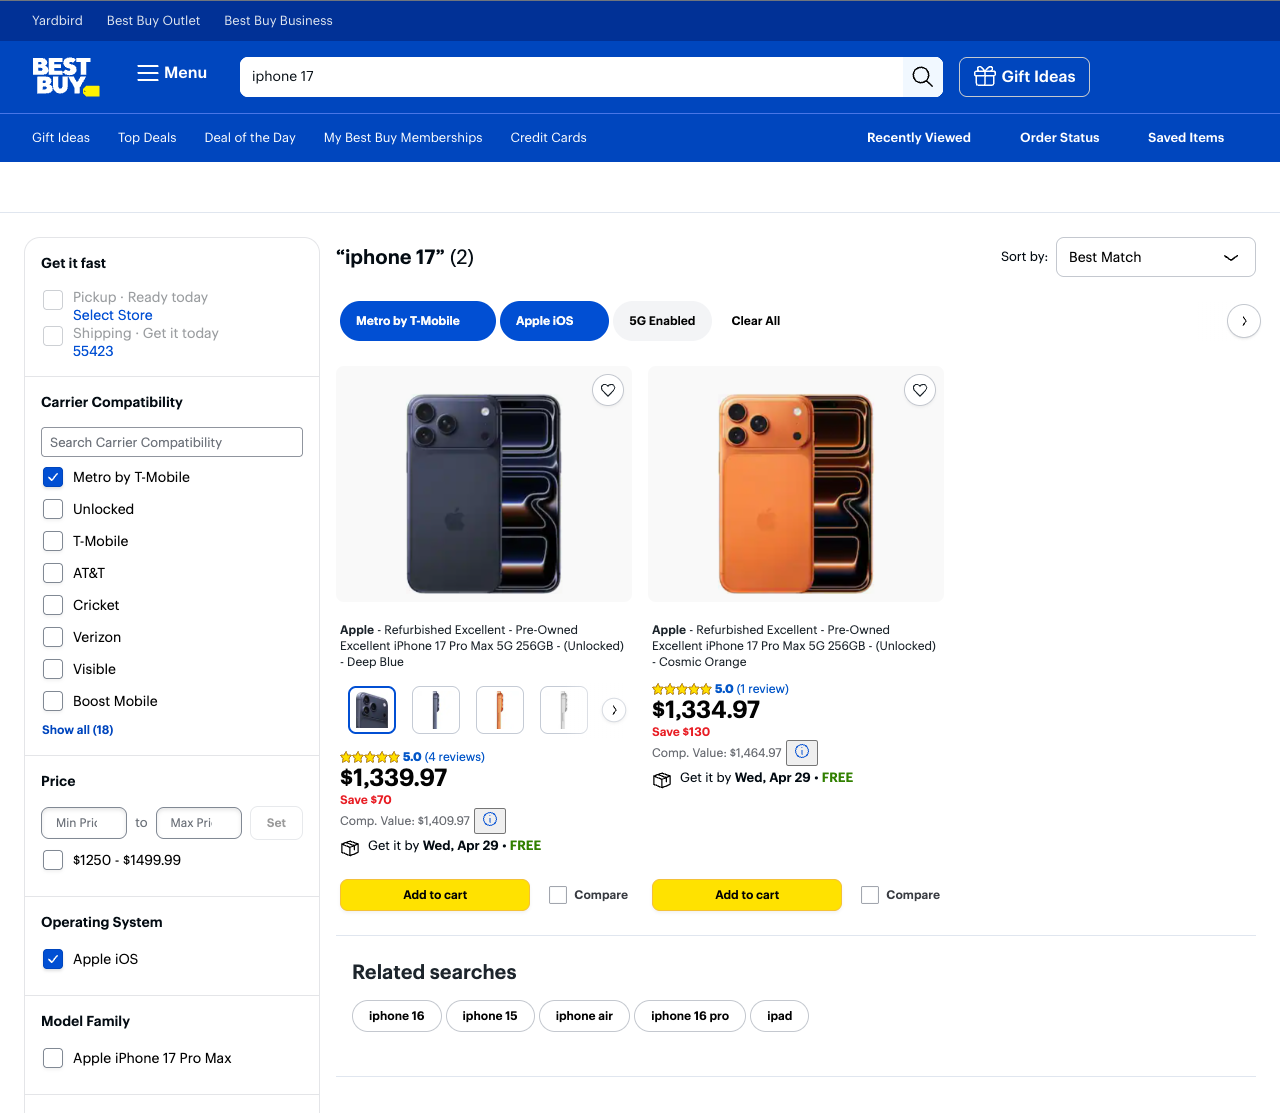Change the 55423 shipping zip code
Screen dimensions: 1280x1113
(93, 351)
